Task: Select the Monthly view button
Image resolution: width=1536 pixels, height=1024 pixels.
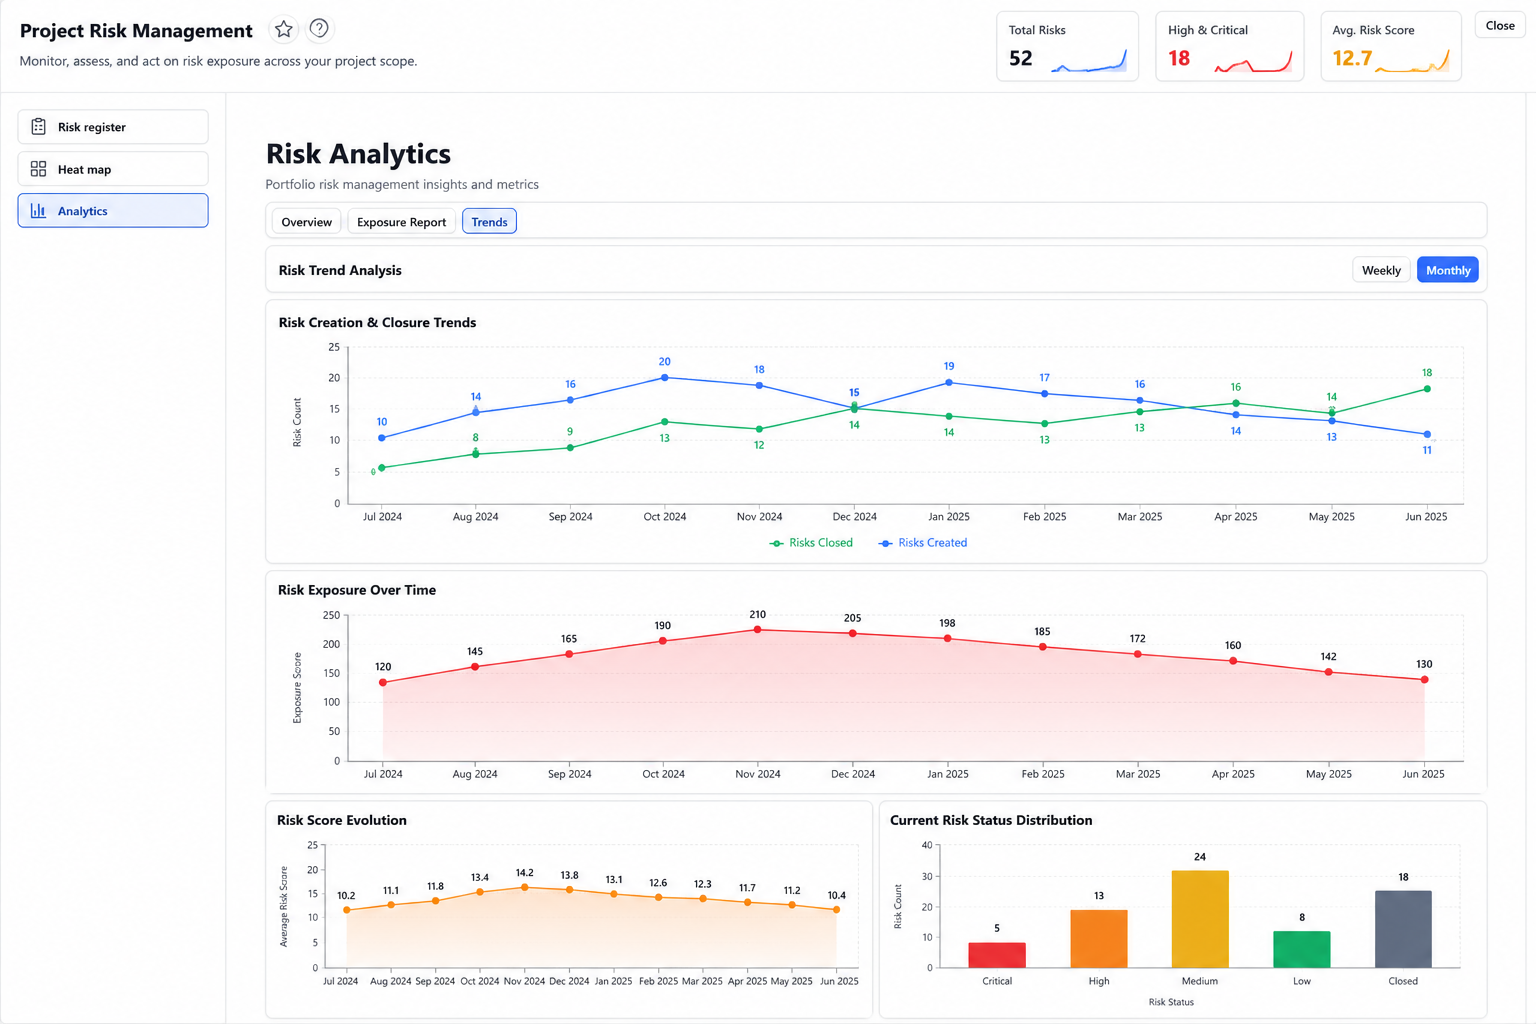Action: (1447, 270)
